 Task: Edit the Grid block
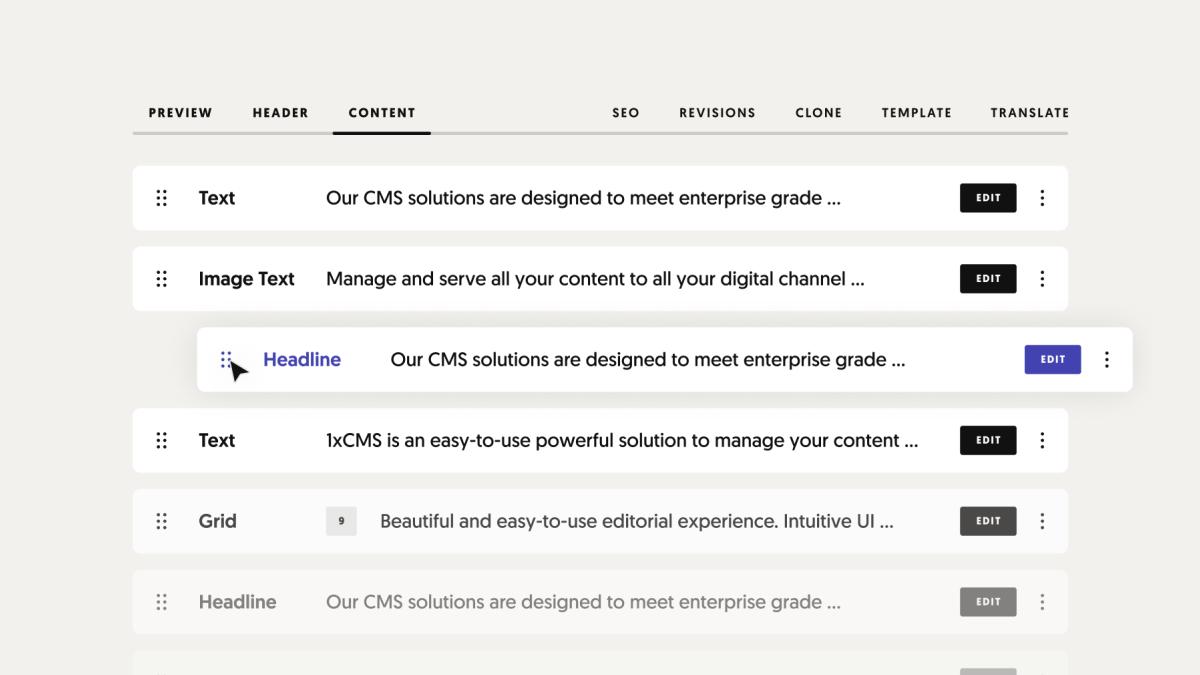tap(988, 521)
